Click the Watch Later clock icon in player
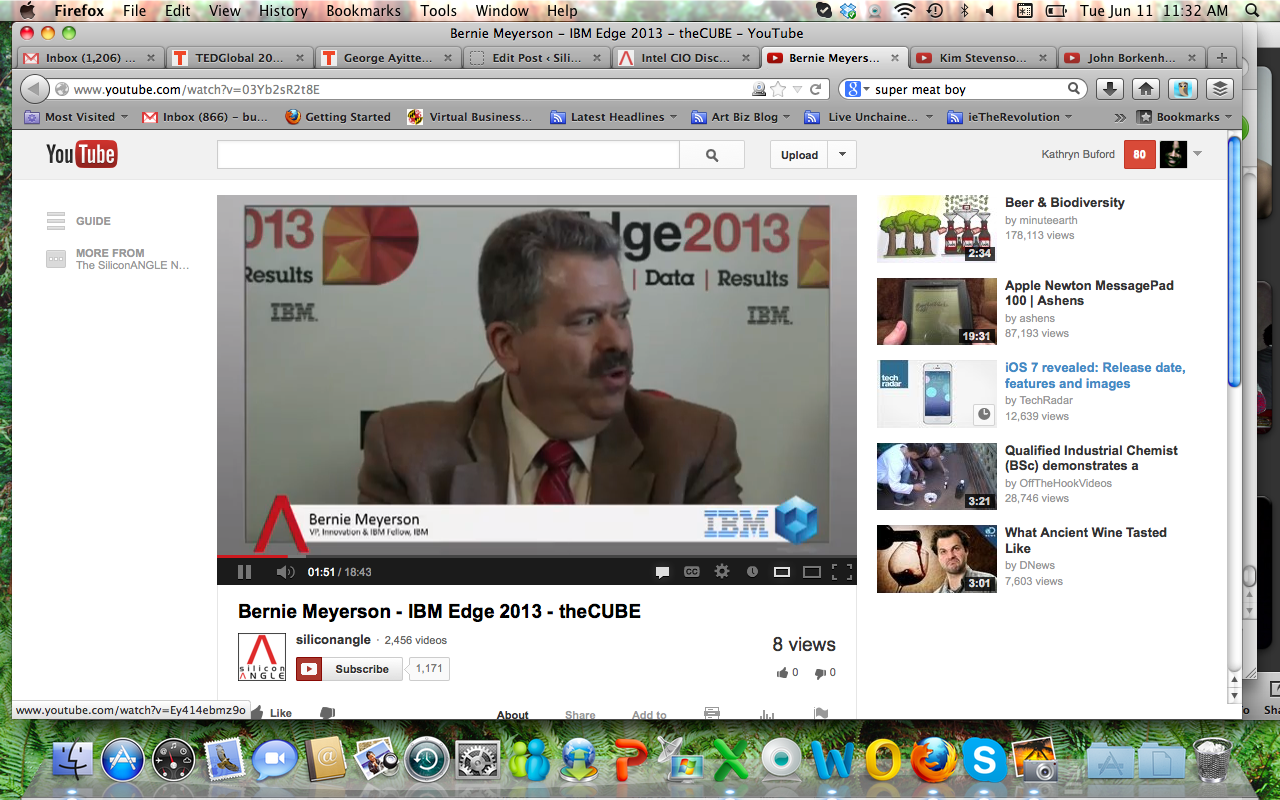This screenshot has width=1280, height=800. point(752,572)
